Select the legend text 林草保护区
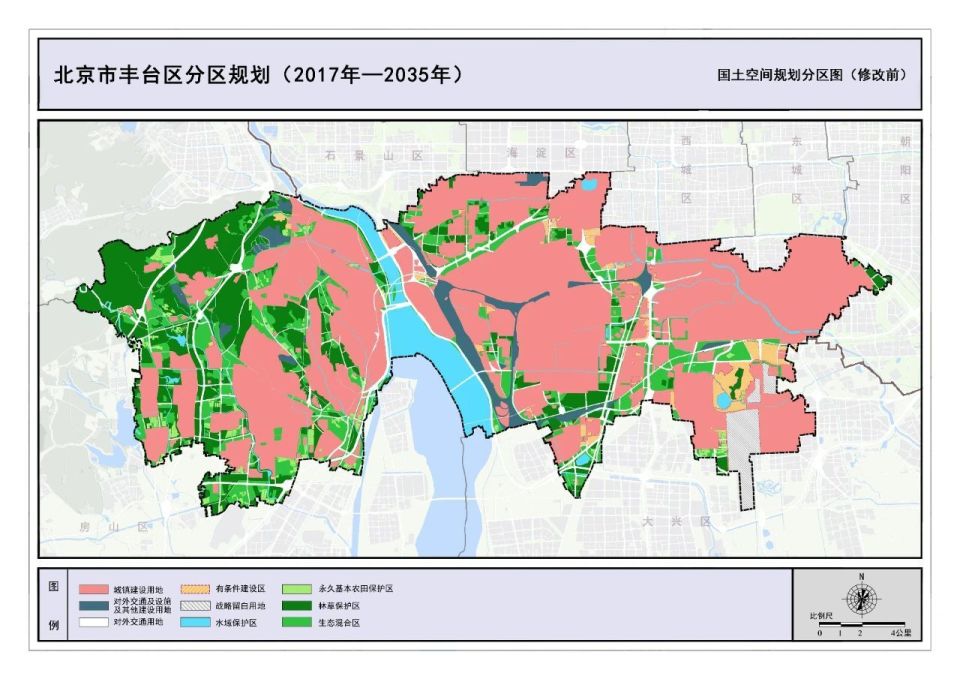 click(339, 606)
